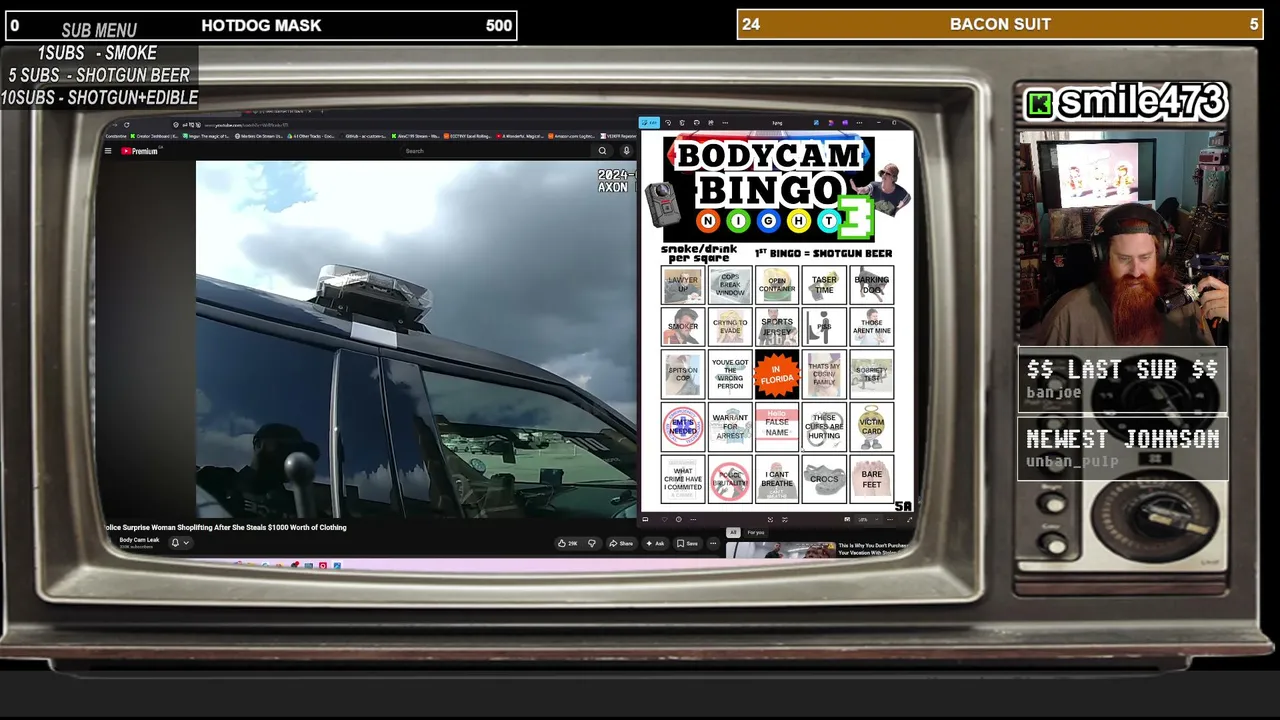Share the shoplifting bodycam video
The image size is (1280, 720).
click(x=622, y=543)
